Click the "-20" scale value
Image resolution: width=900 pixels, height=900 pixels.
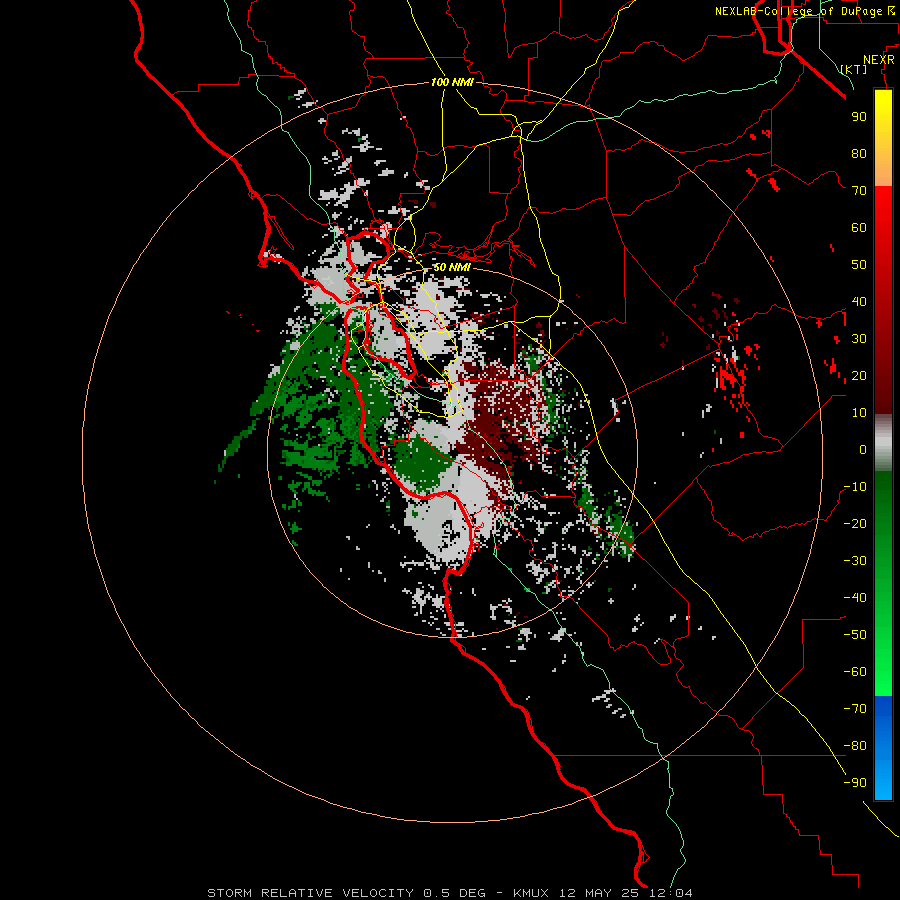pos(855,523)
